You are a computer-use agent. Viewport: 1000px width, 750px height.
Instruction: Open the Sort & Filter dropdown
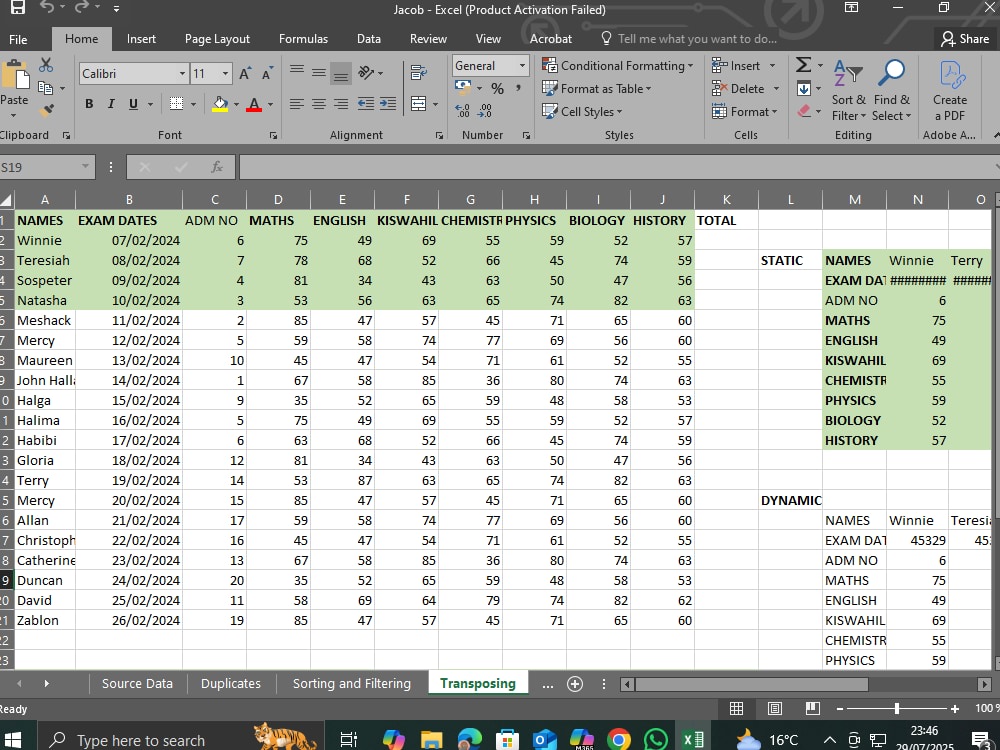tap(849, 89)
